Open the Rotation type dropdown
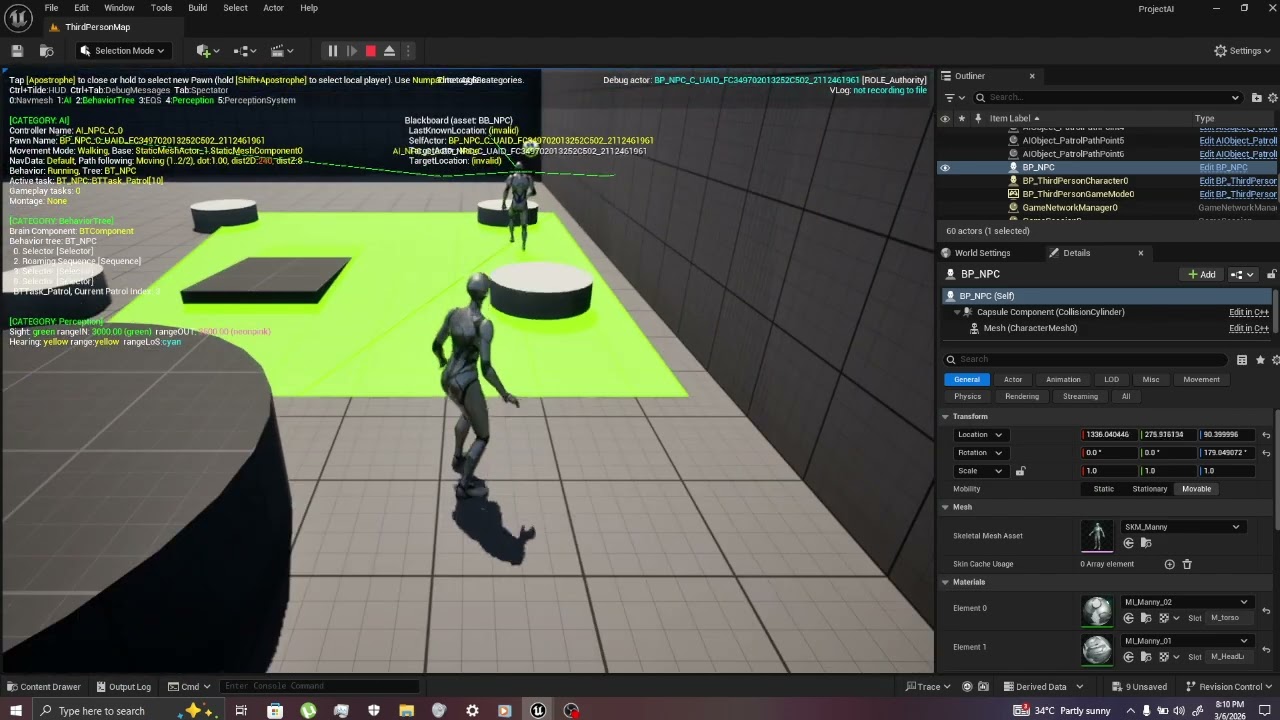This screenshot has width=1280, height=720. tap(980, 453)
